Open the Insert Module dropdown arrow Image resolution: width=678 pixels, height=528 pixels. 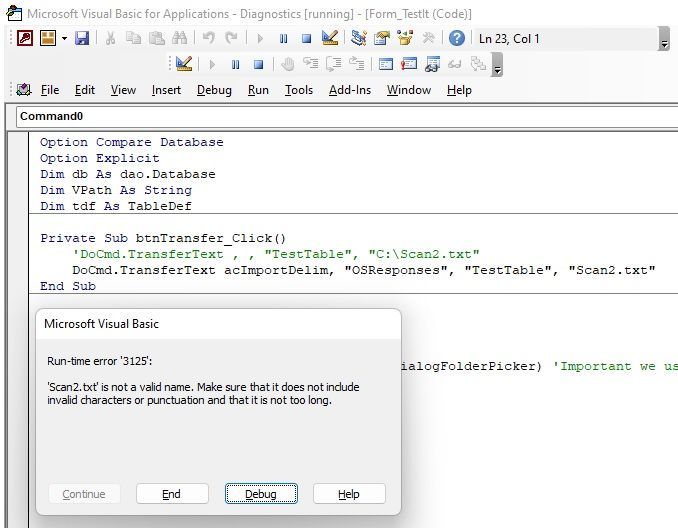(64, 38)
